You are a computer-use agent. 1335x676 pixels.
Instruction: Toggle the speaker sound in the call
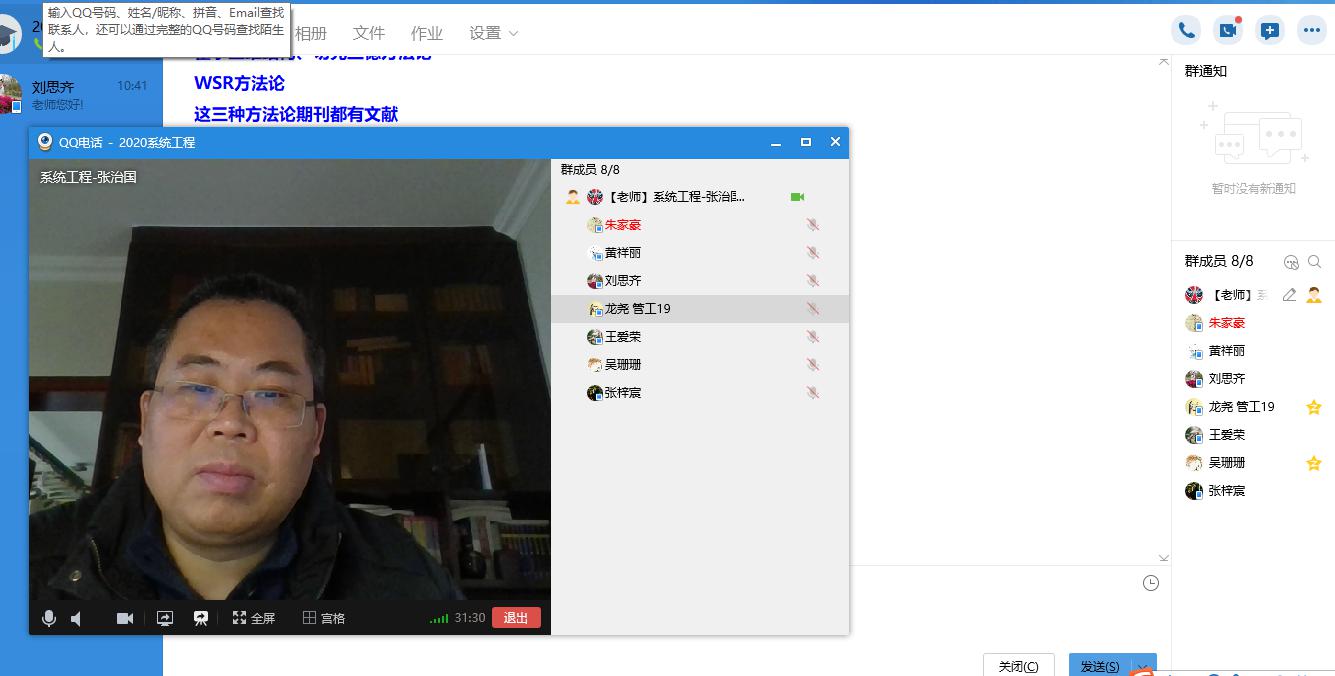[77, 618]
